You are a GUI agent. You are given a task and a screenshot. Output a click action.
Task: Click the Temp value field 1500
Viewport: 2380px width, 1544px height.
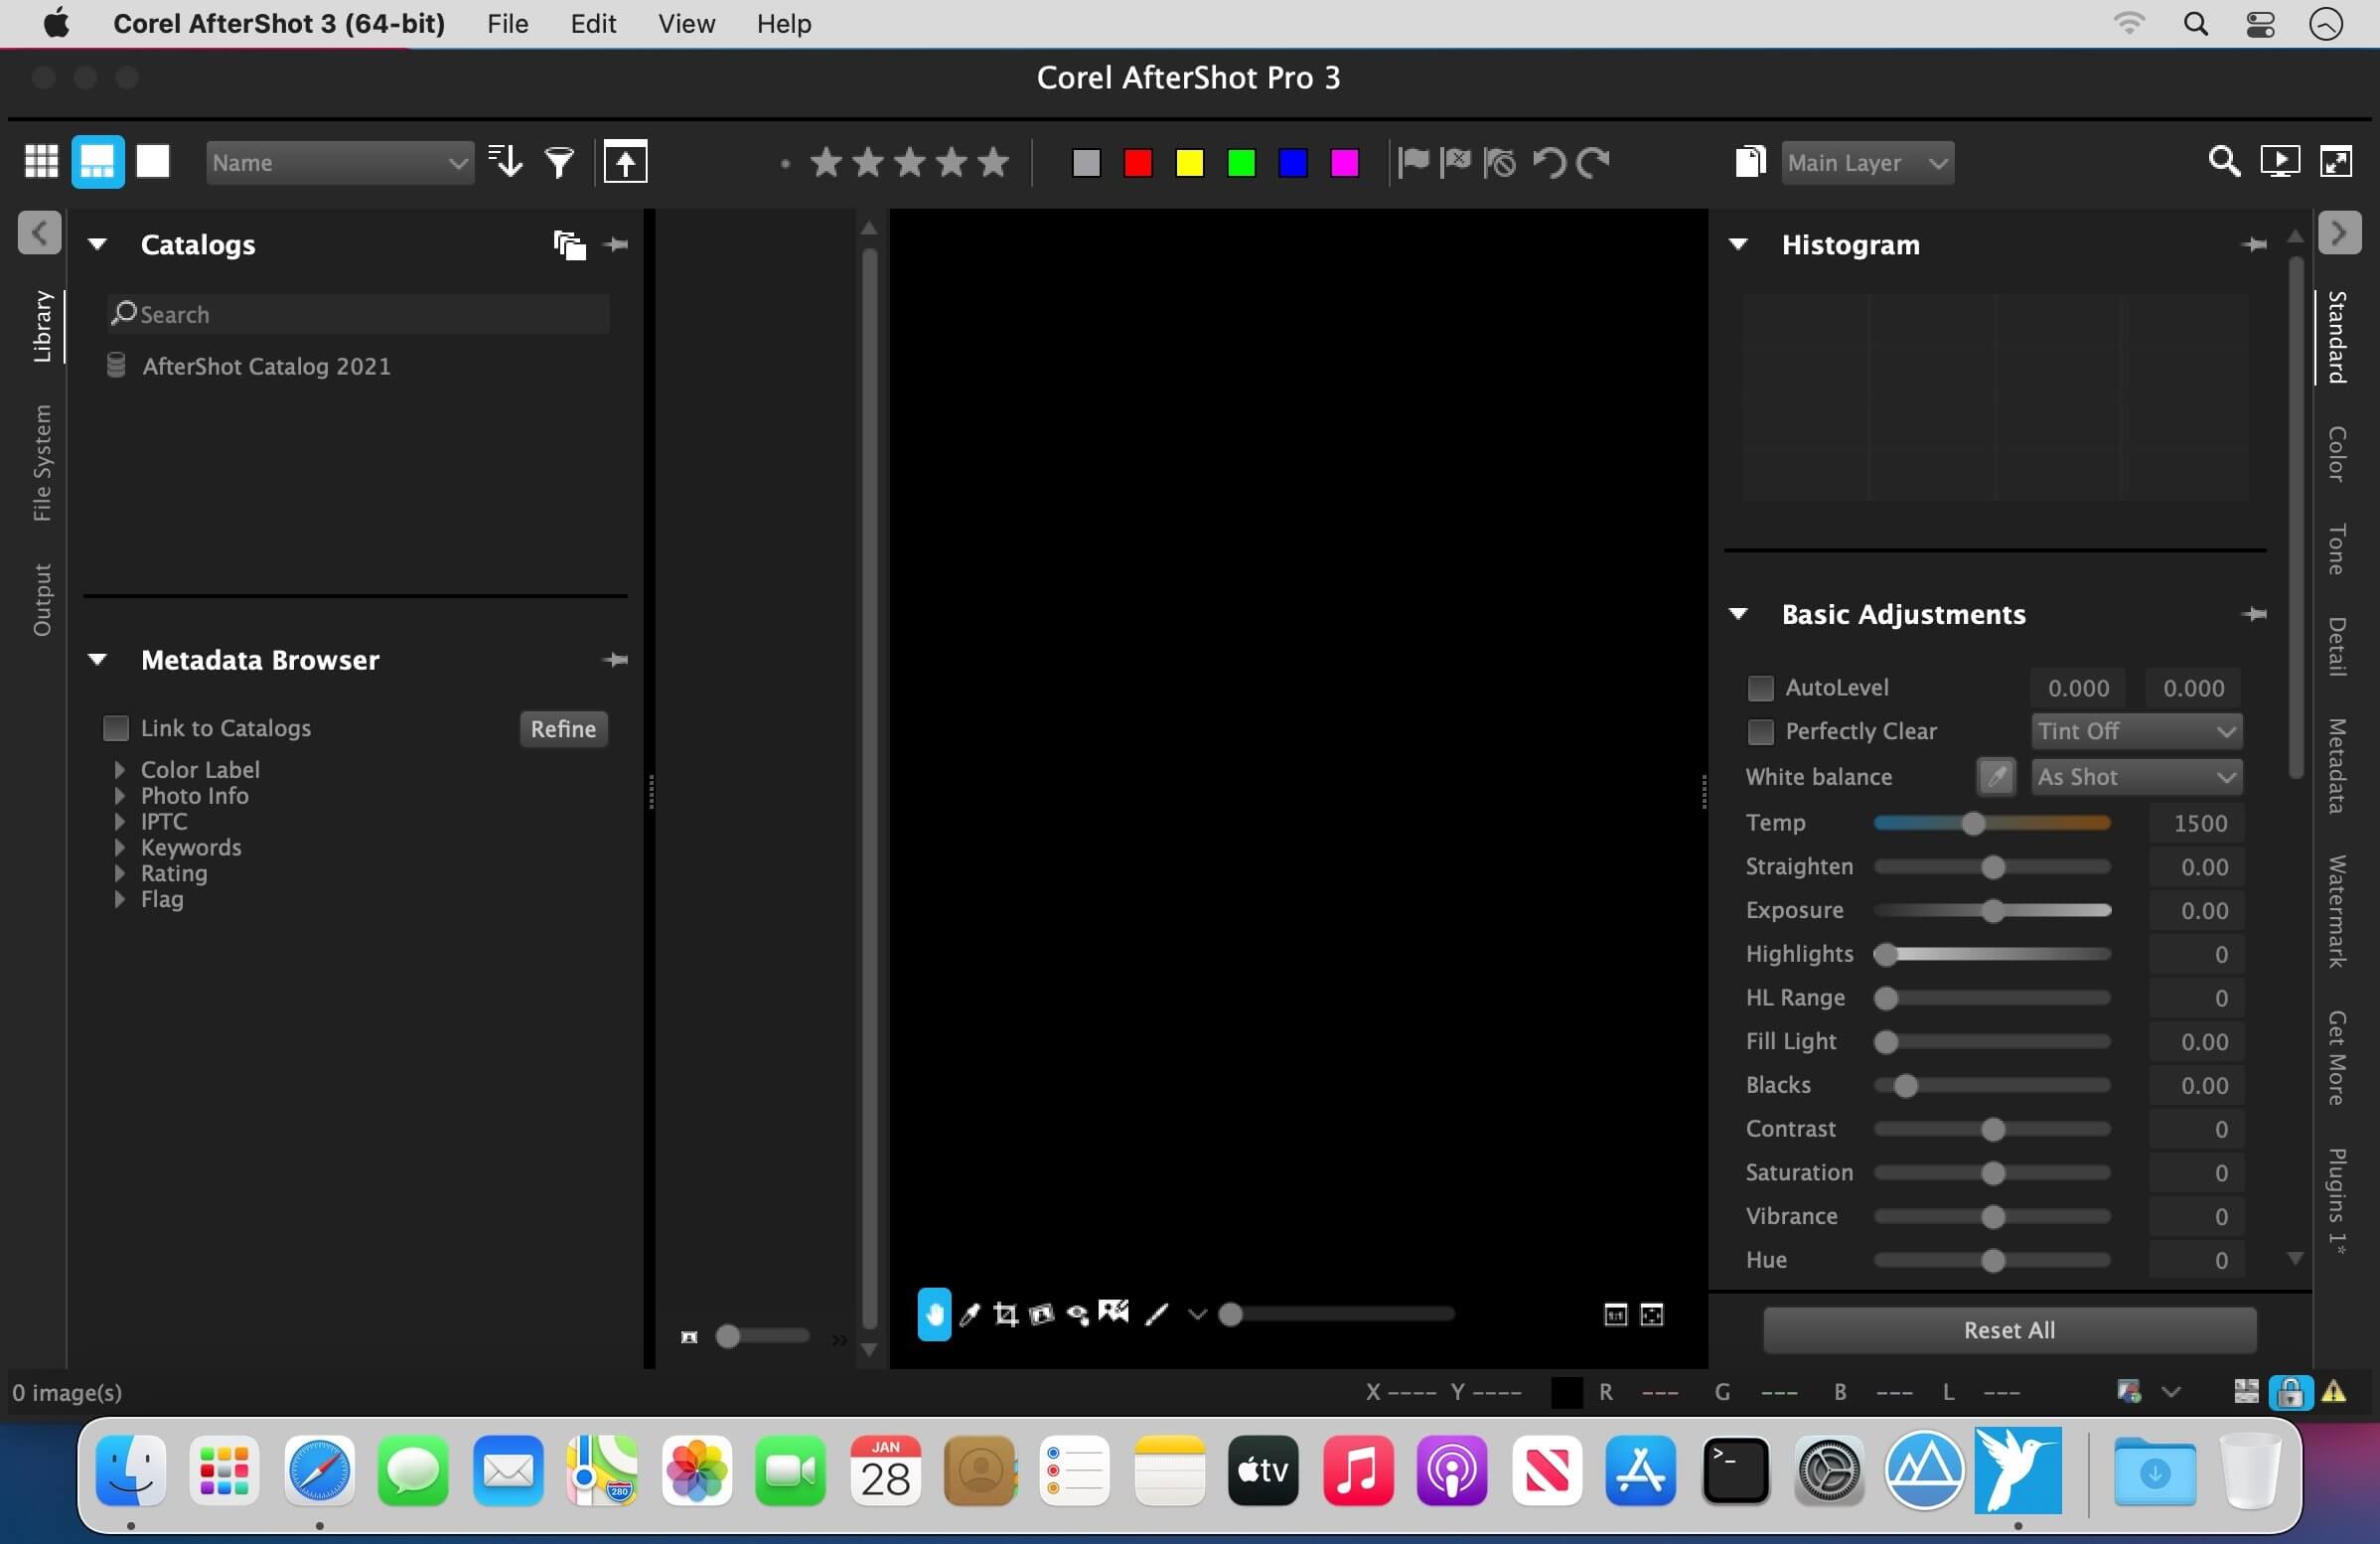click(2195, 823)
